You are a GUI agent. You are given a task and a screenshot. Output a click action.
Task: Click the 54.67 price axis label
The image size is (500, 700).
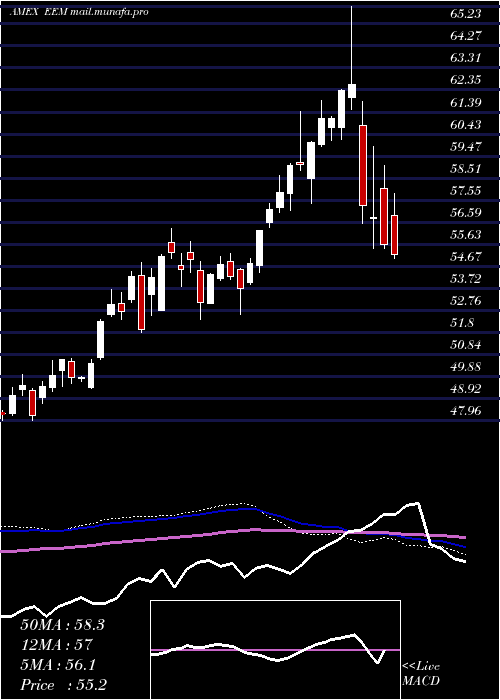pyautogui.click(x=466, y=256)
